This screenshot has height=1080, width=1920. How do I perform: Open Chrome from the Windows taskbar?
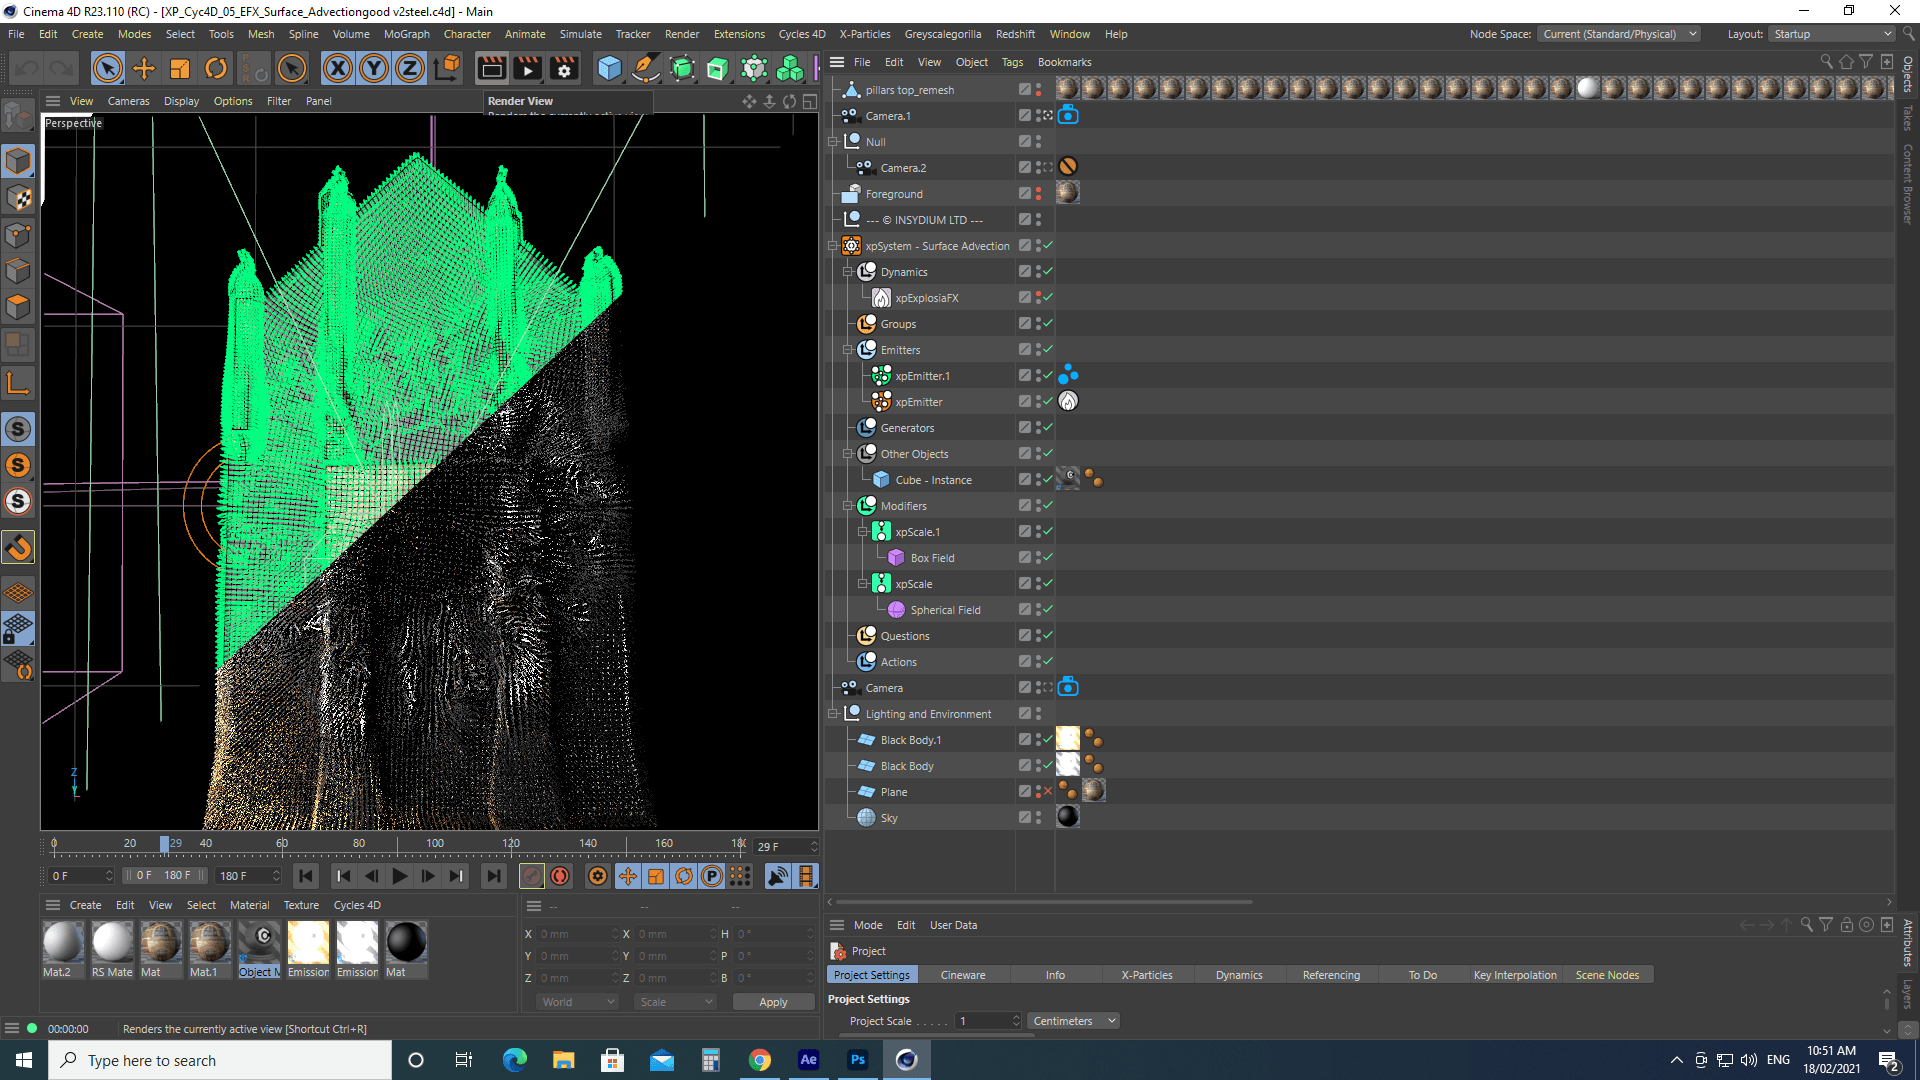pos(760,1060)
